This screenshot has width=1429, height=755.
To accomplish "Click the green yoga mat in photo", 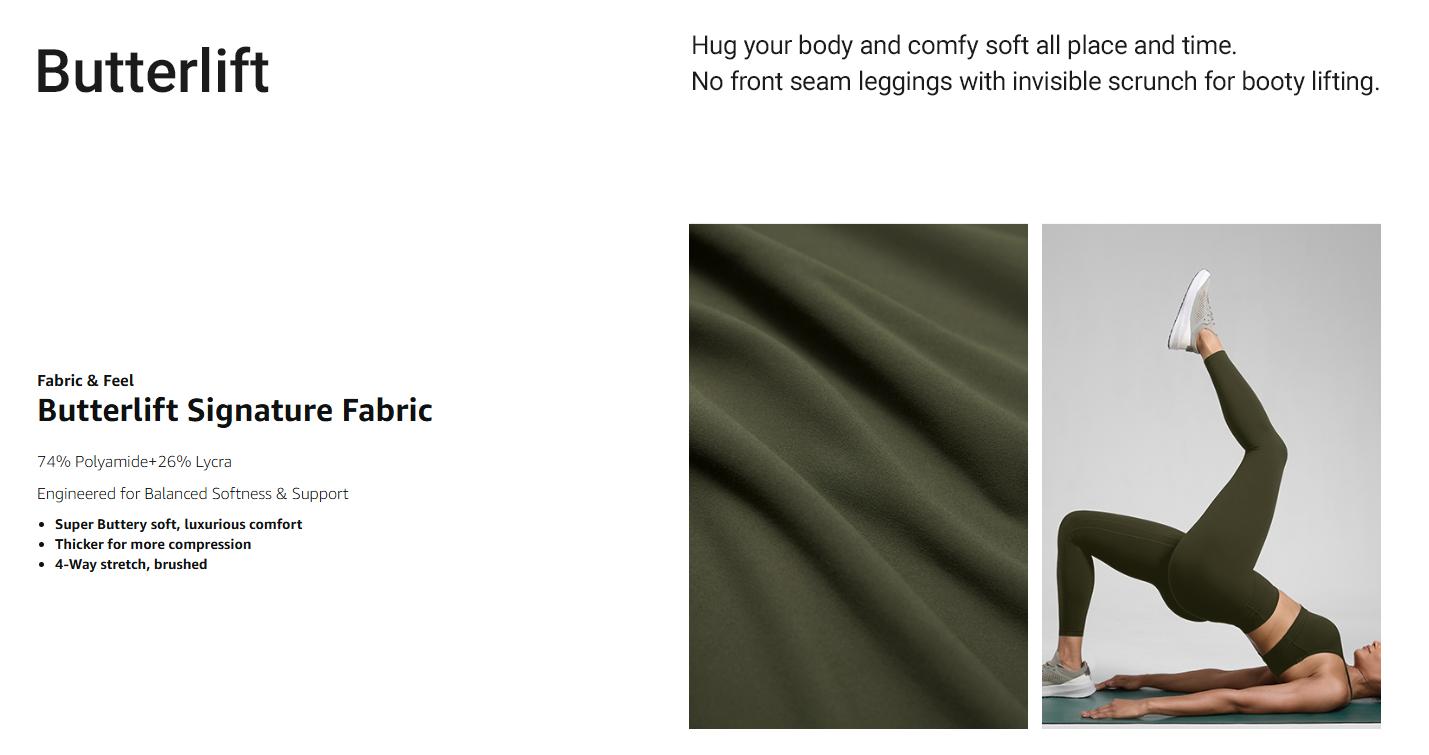I will [1211, 705].
